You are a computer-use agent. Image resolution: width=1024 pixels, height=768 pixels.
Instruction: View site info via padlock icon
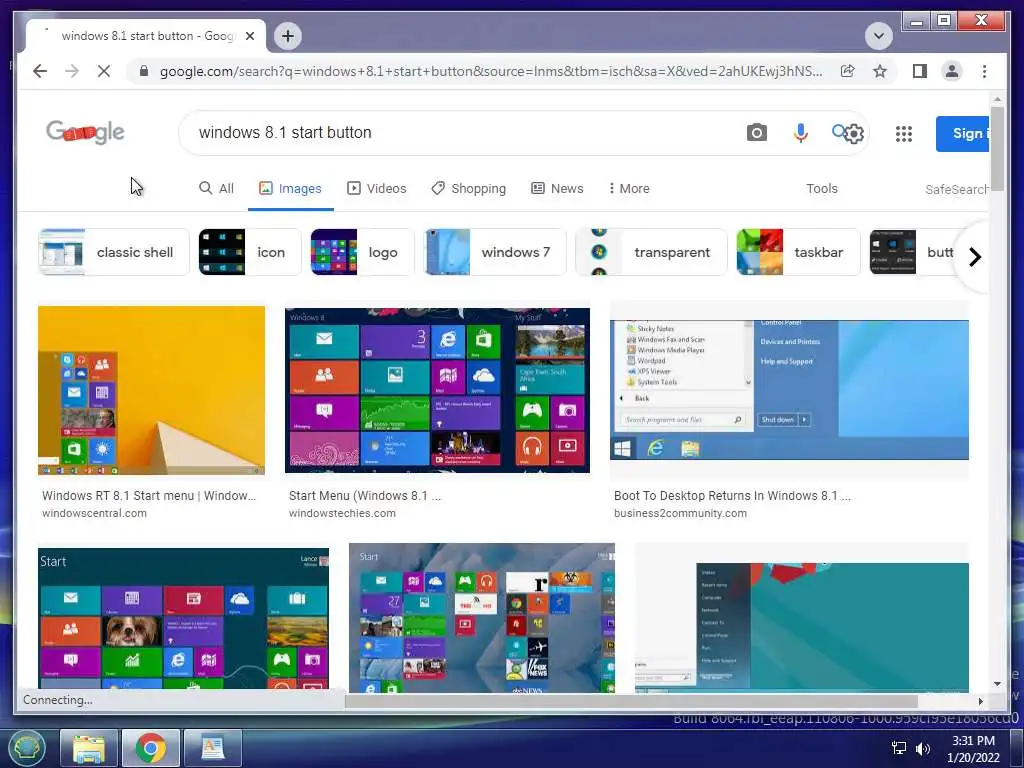tap(144, 71)
